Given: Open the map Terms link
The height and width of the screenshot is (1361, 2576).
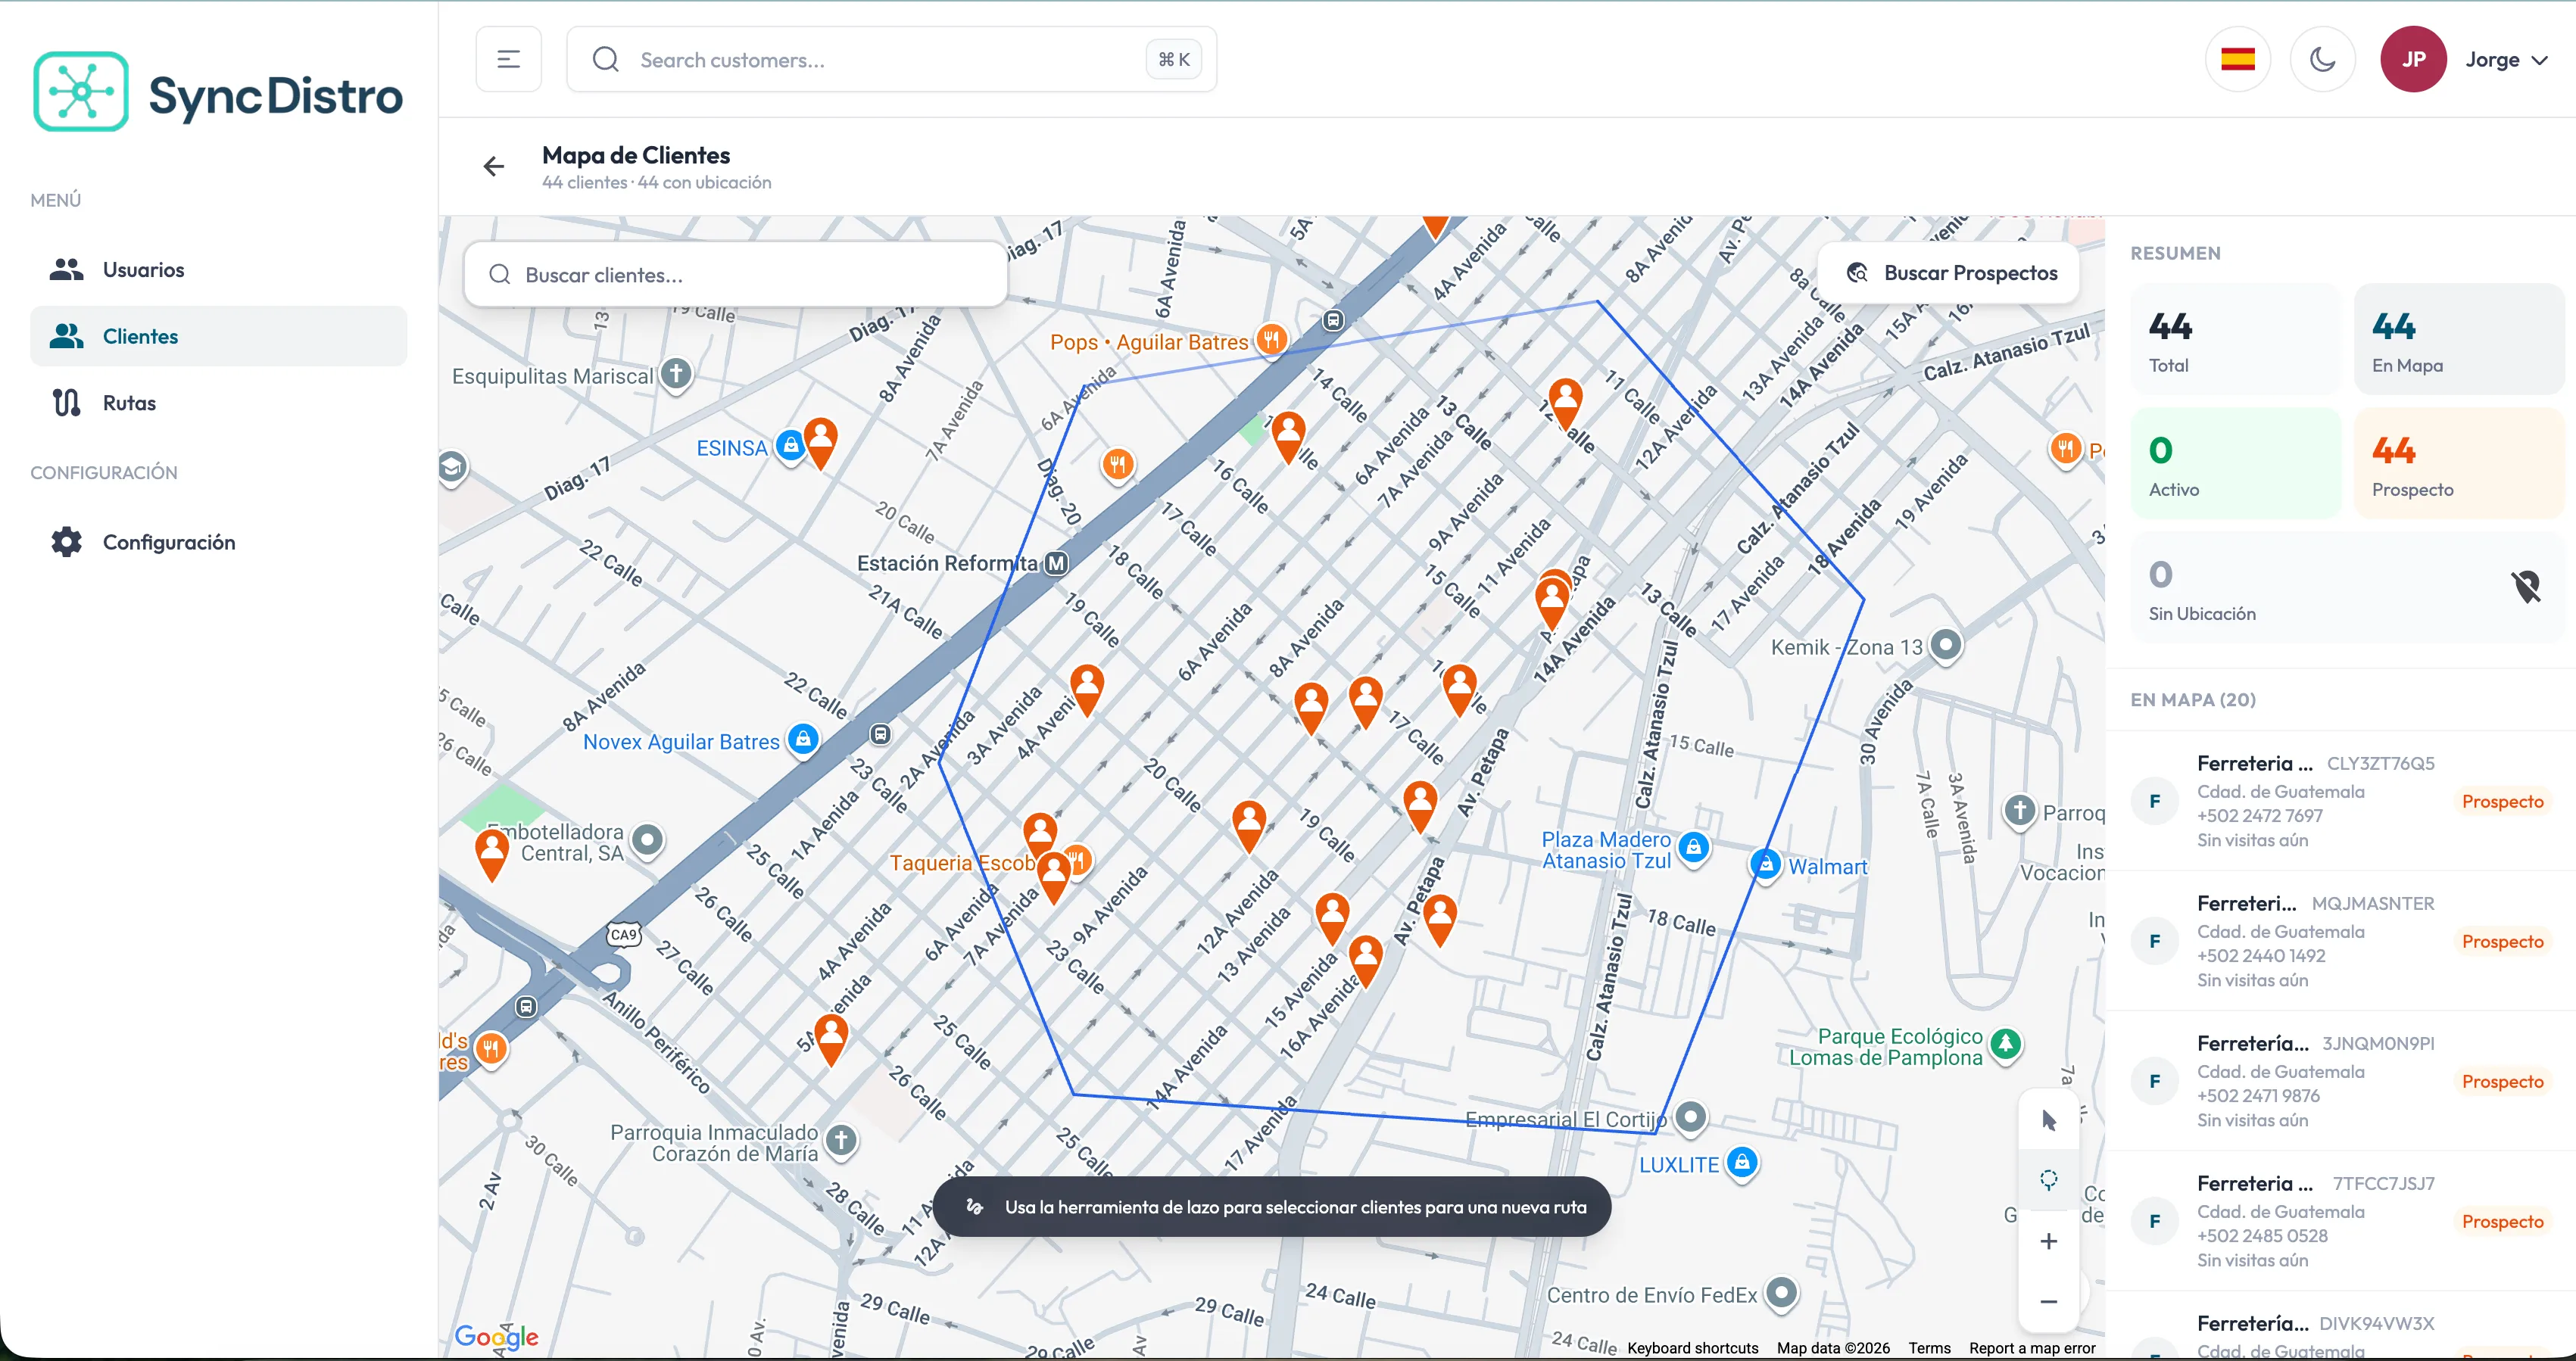Looking at the screenshot, I should (1929, 1348).
